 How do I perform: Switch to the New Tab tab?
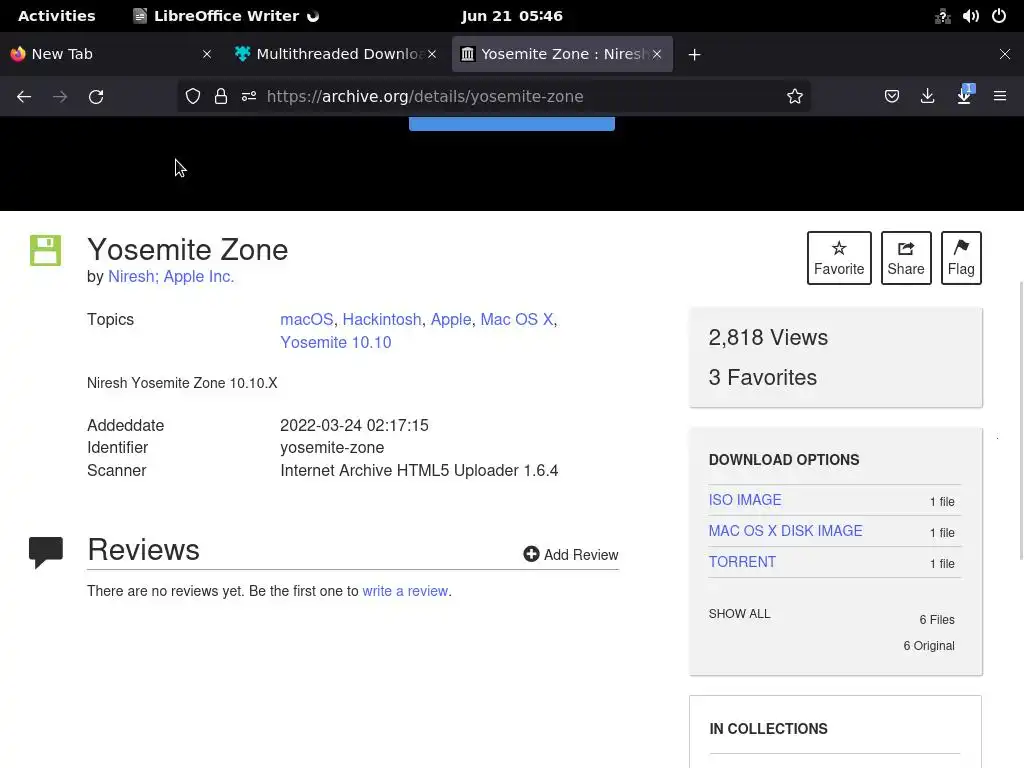[x=62, y=54]
